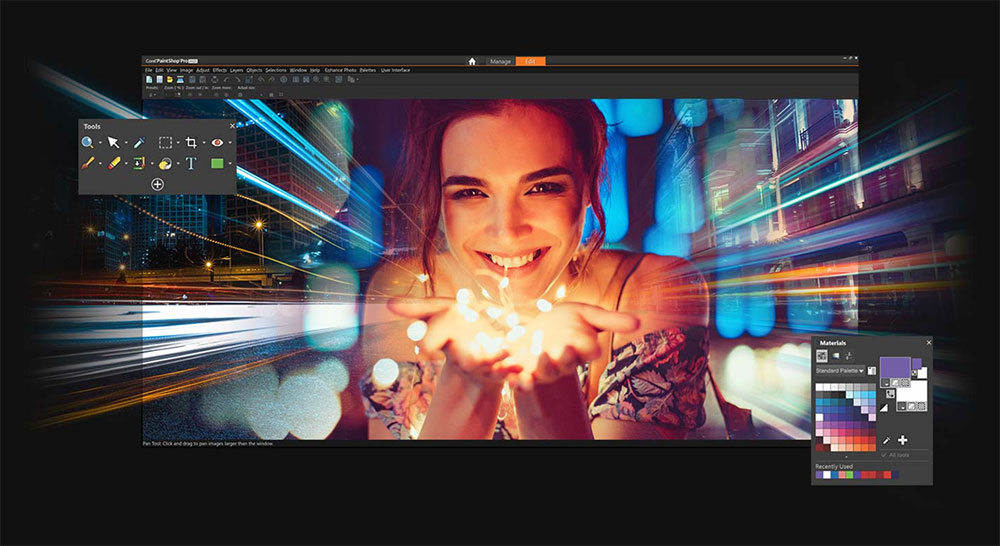
Task: Open the Selections menu
Action: point(276,70)
